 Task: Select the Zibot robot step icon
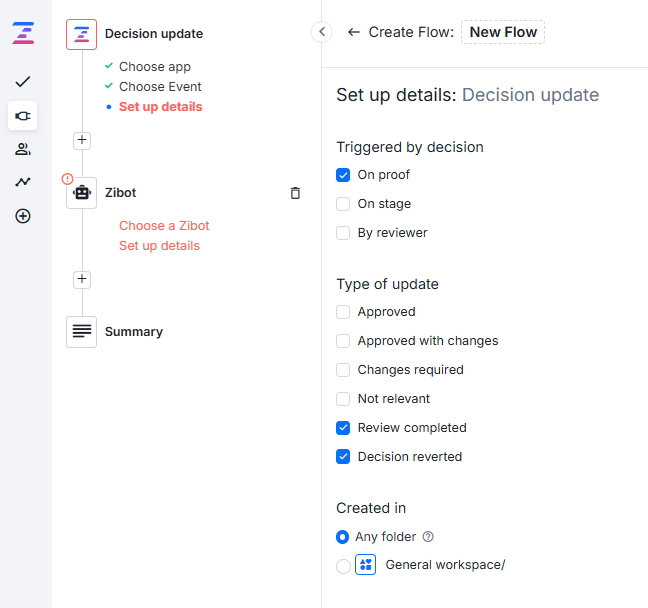pos(82,193)
